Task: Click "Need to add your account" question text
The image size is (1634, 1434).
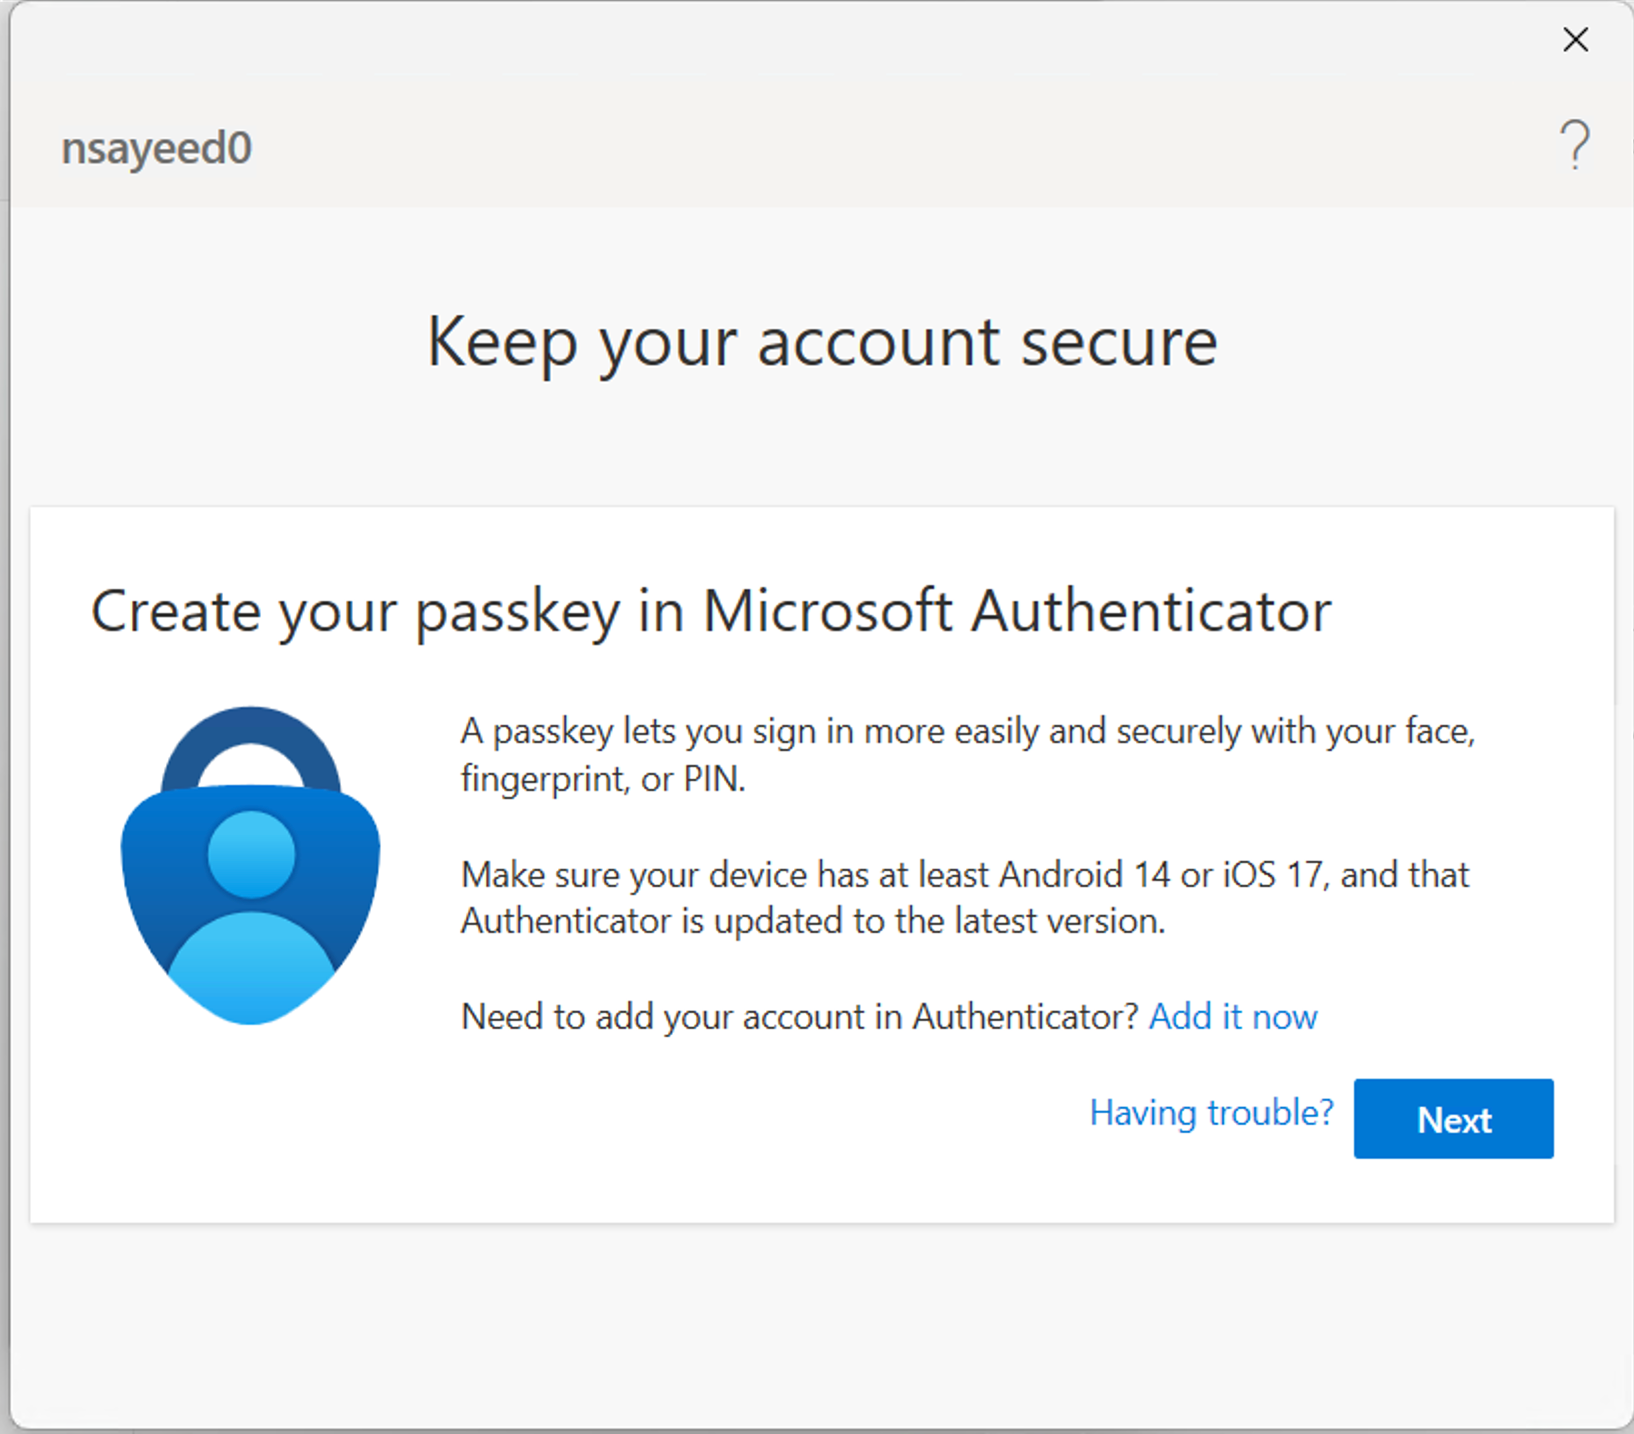Action: pos(799,1017)
